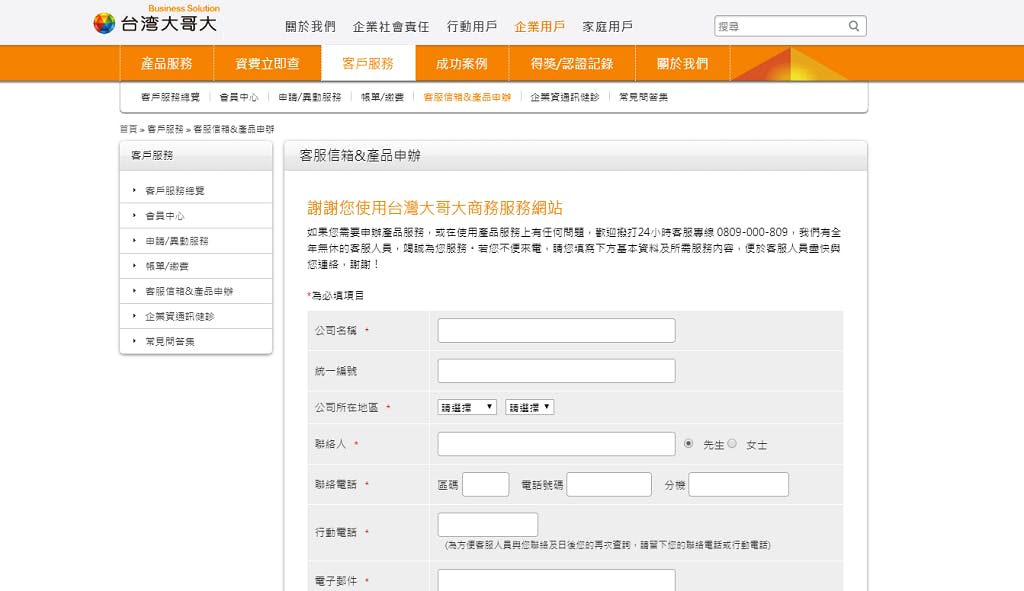Viewport: 1024px width, 591px height.
Task: Click the 電話號碼 input field
Action: [609, 485]
